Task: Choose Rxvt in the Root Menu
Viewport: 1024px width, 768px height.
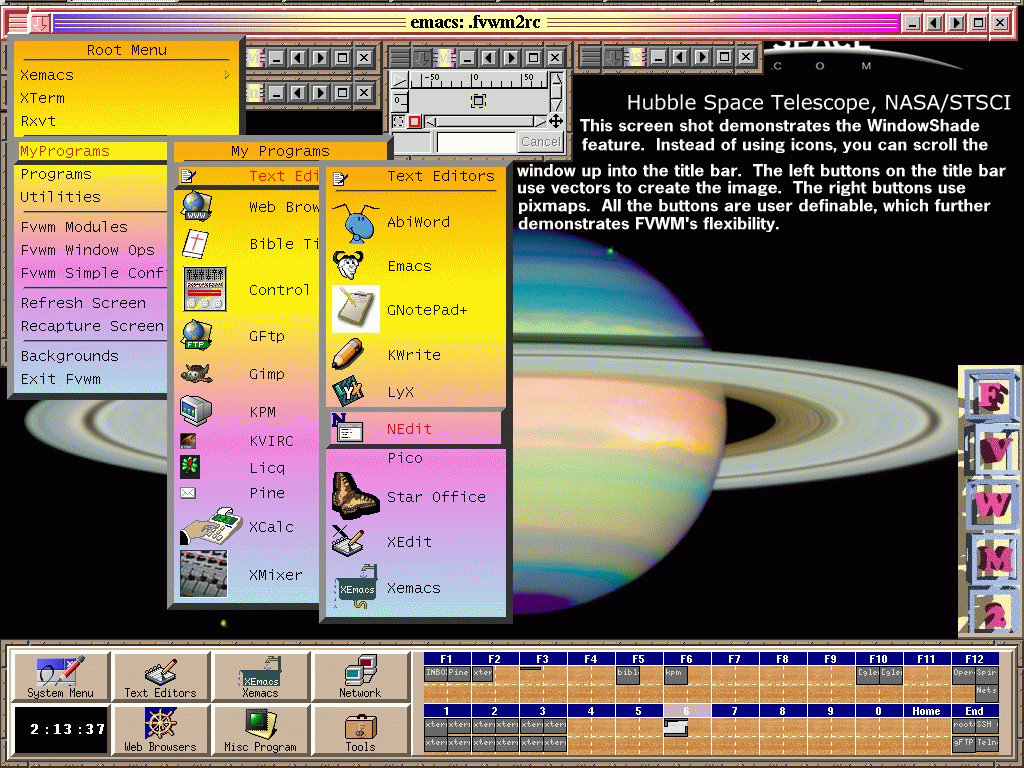Action: coord(126,121)
